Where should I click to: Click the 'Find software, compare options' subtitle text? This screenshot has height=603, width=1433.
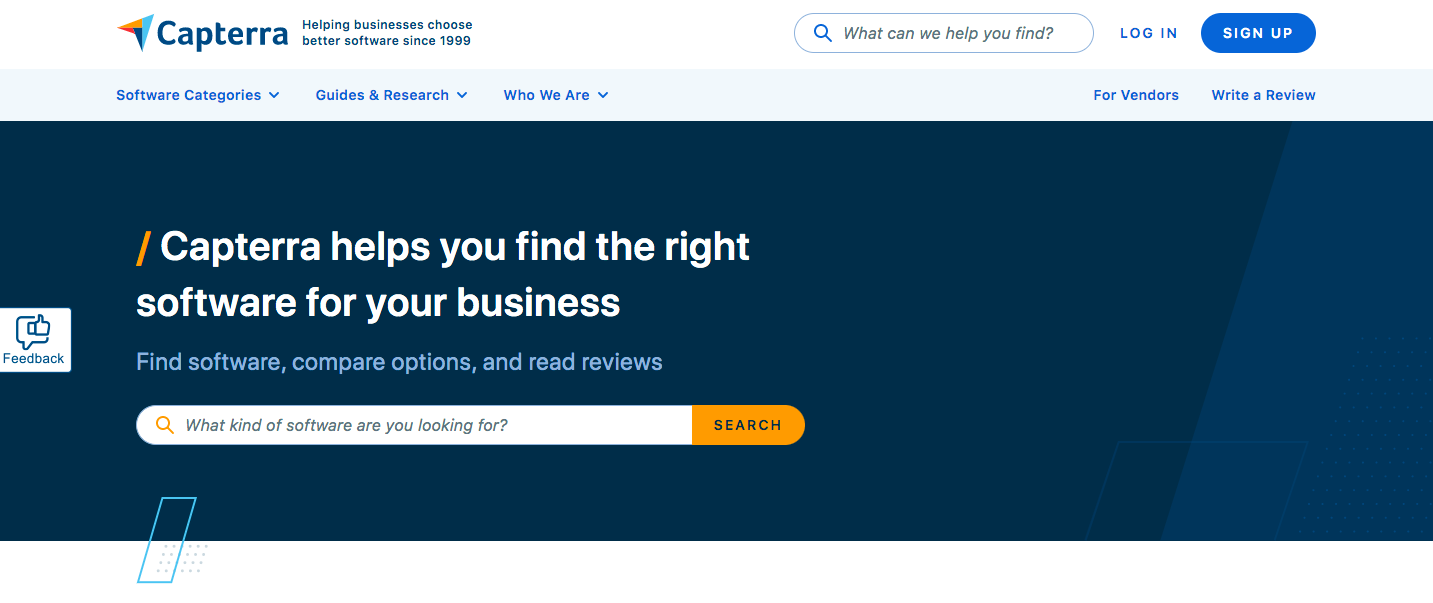399,361
